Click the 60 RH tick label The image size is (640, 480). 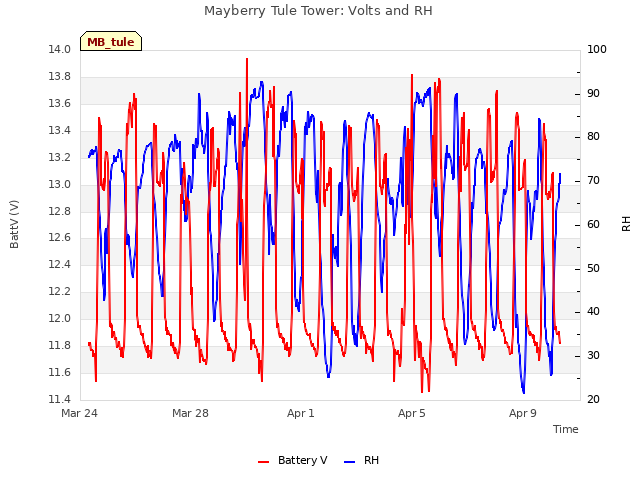[593, 225]
